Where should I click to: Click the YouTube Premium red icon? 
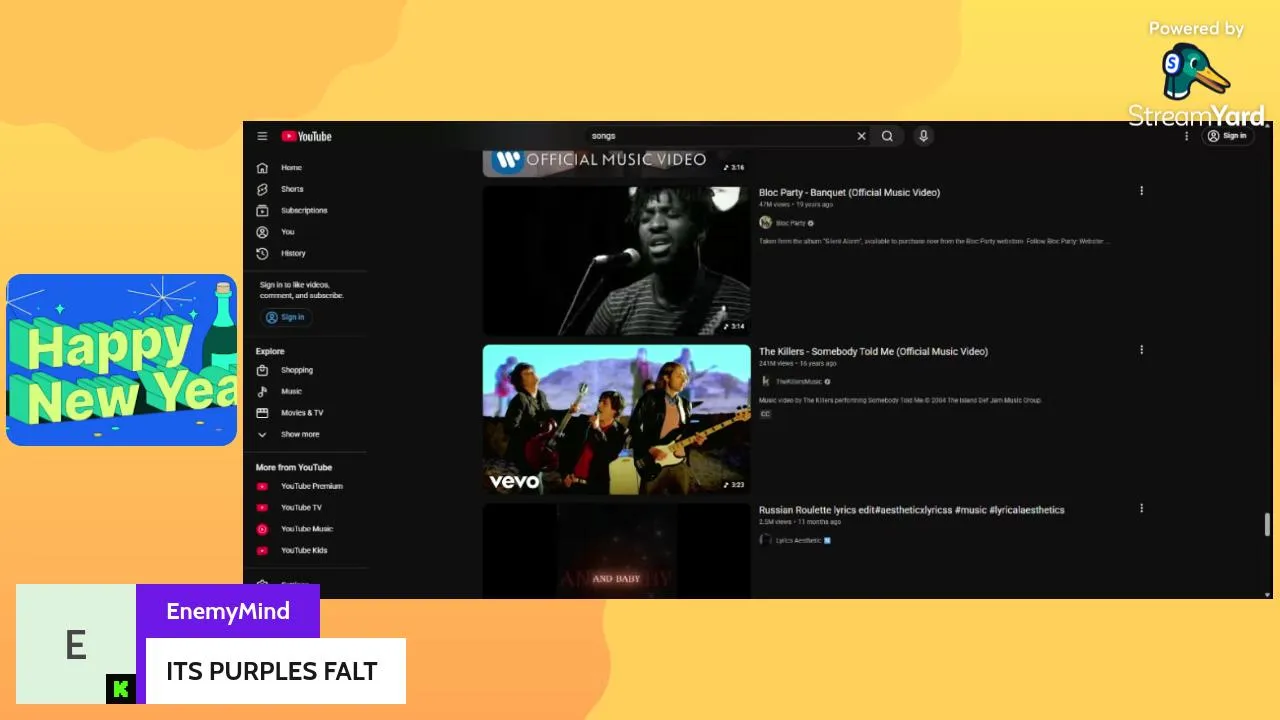(x=262, y=487)
